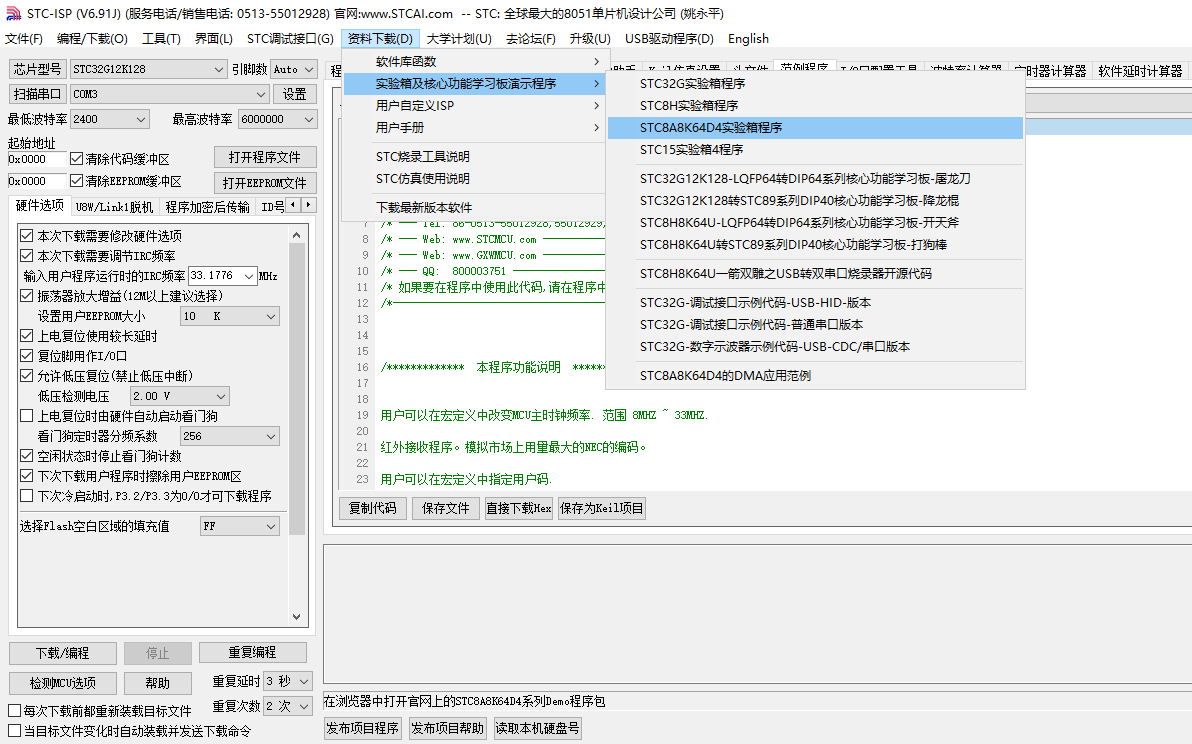Enable 上电复位时由硬件自动启动看门狗
Screen dimensions: 1192x744
click(27, 416)
